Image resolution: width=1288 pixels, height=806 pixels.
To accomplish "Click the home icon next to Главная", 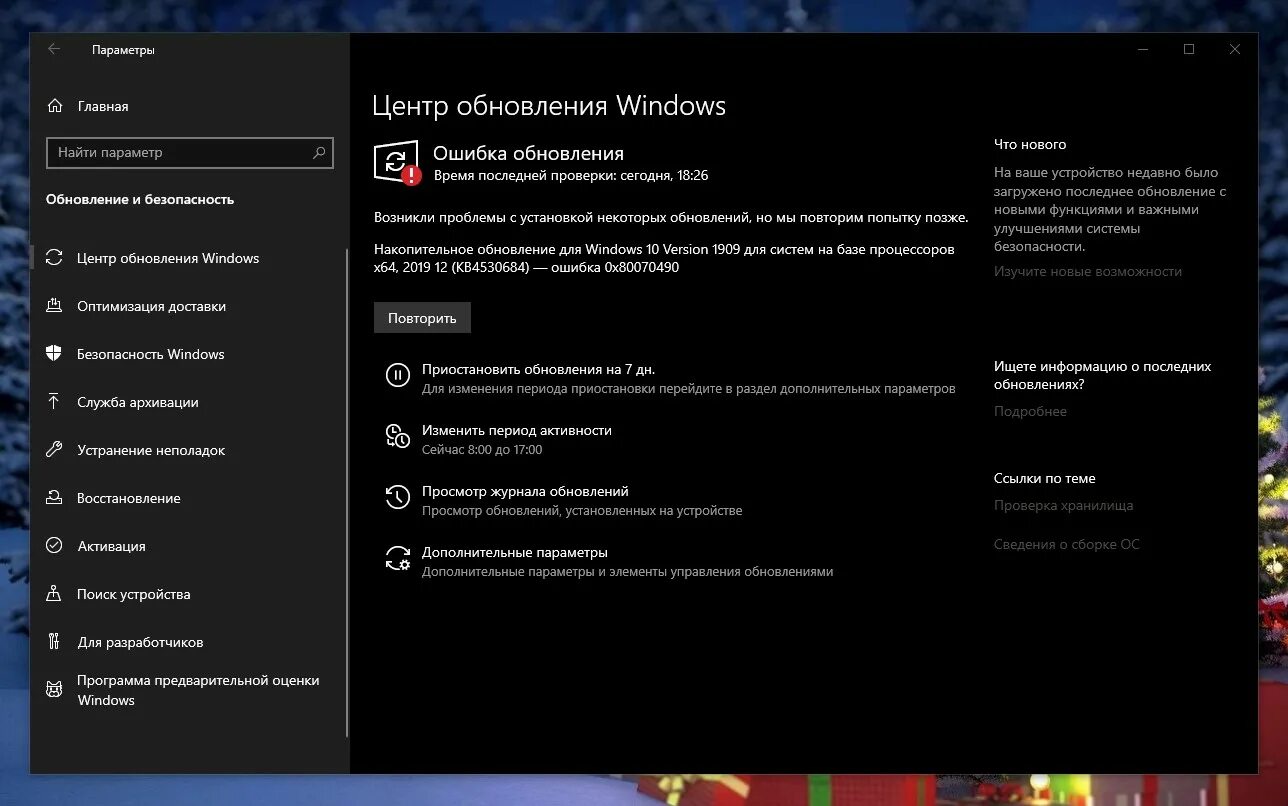I will 55,106.
